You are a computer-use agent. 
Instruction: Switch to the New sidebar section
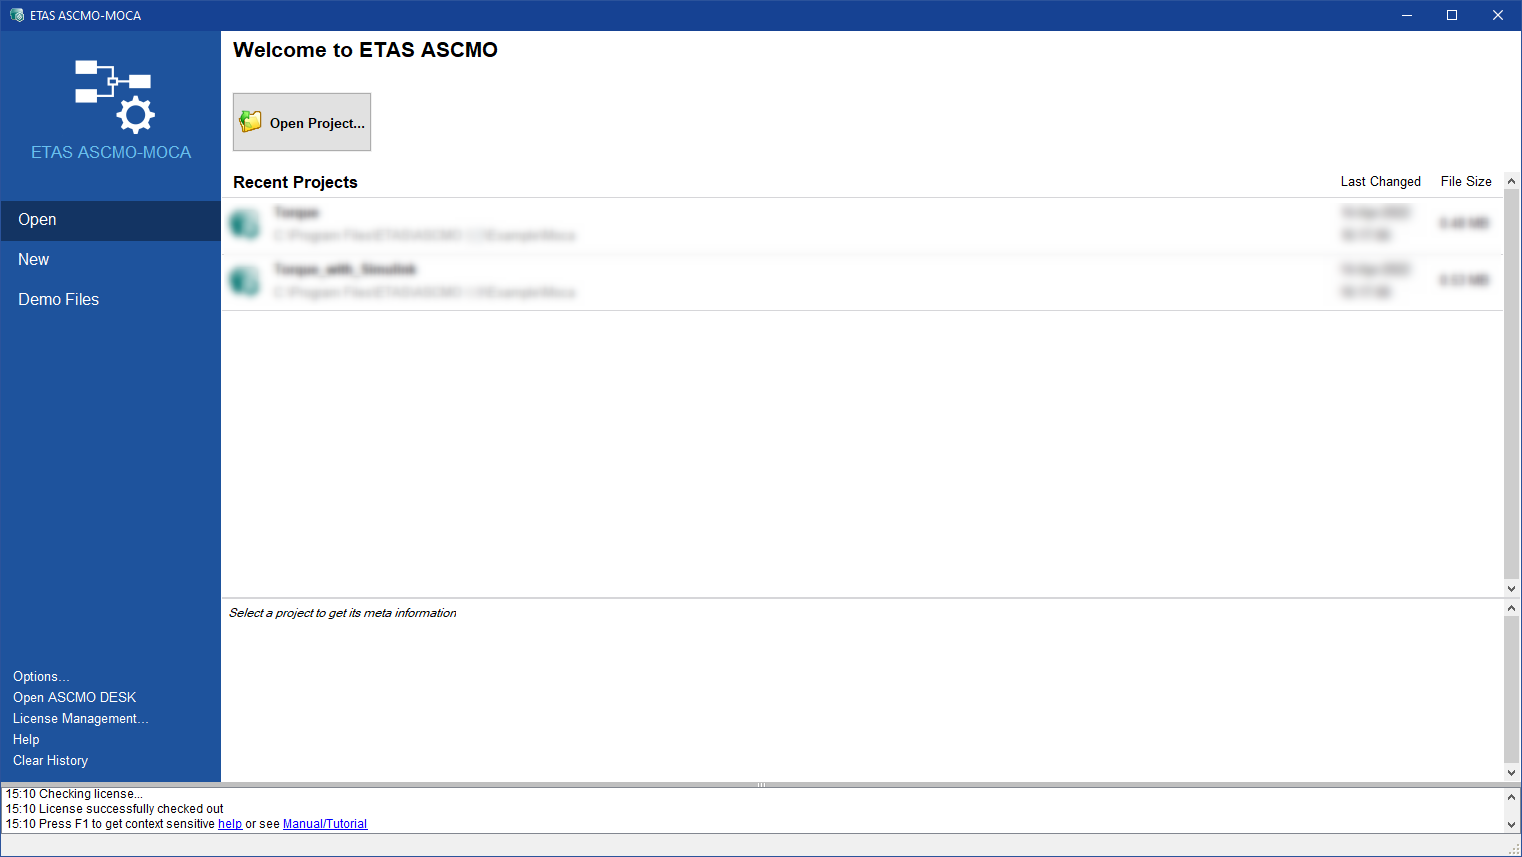click(x=34, y=260)
